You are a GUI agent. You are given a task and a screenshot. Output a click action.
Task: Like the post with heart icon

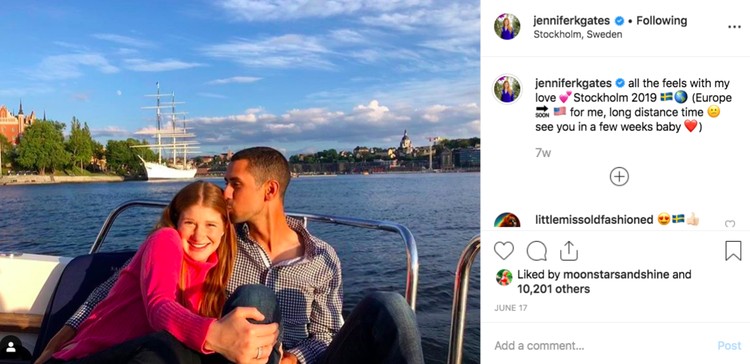click(504, 251)
